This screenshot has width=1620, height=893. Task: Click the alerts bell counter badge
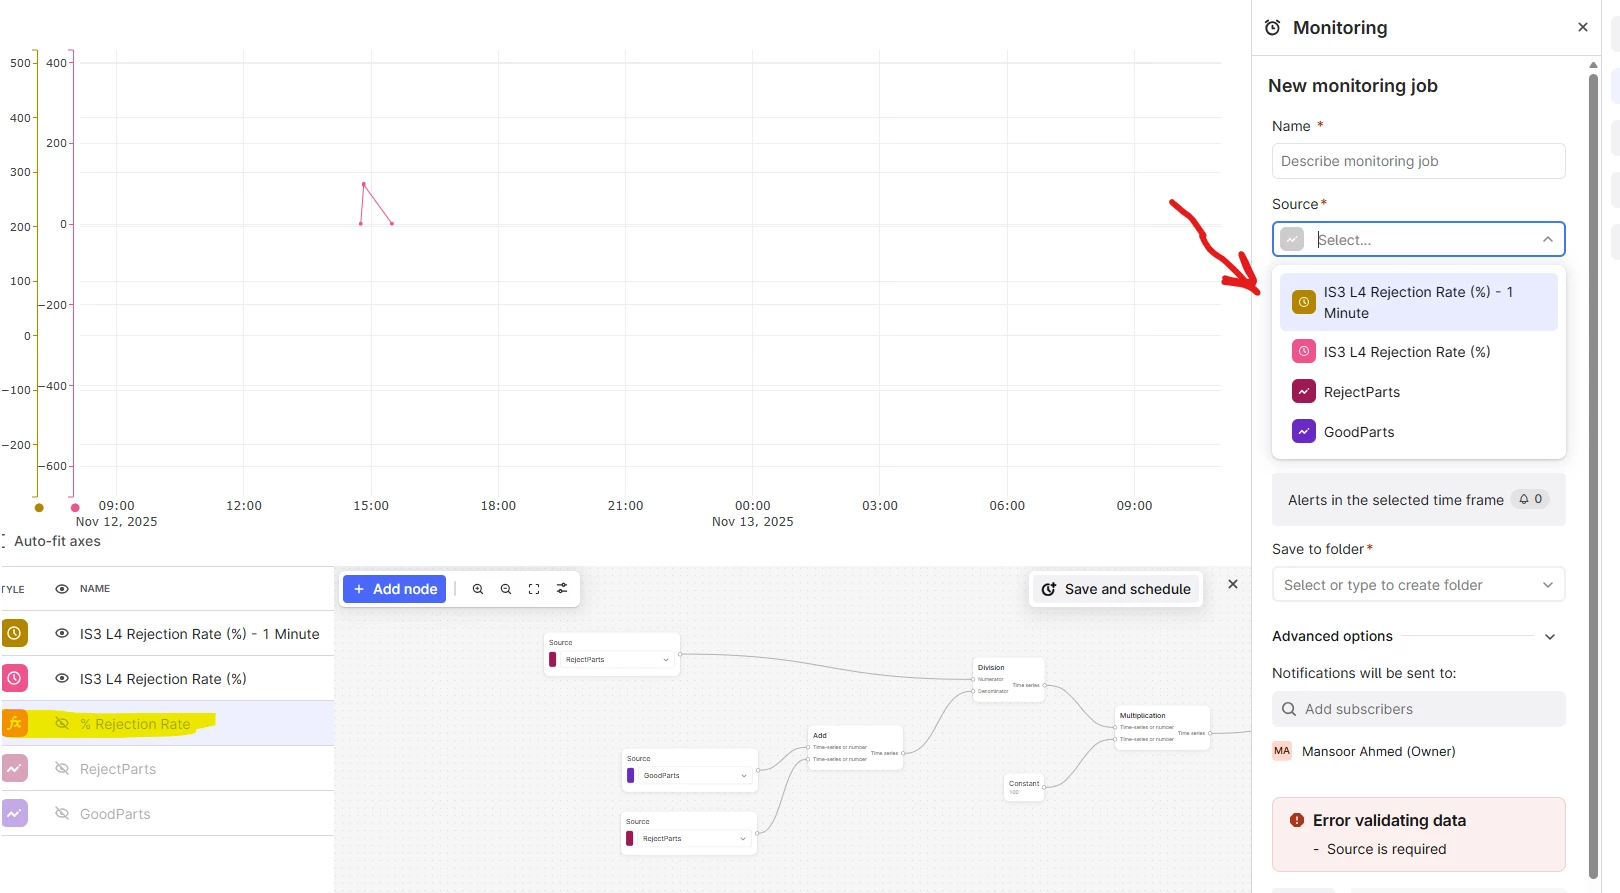coord(1530,499)
